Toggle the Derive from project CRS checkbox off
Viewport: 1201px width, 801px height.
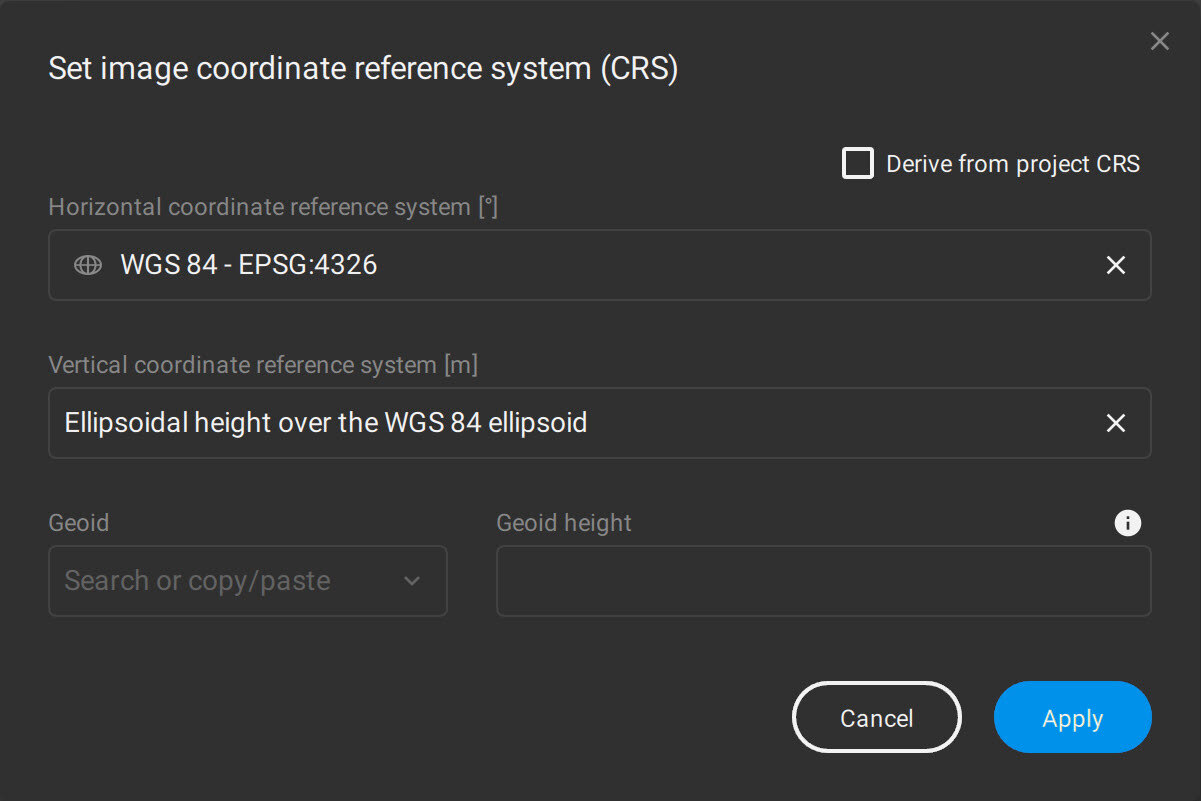(857, 163)
